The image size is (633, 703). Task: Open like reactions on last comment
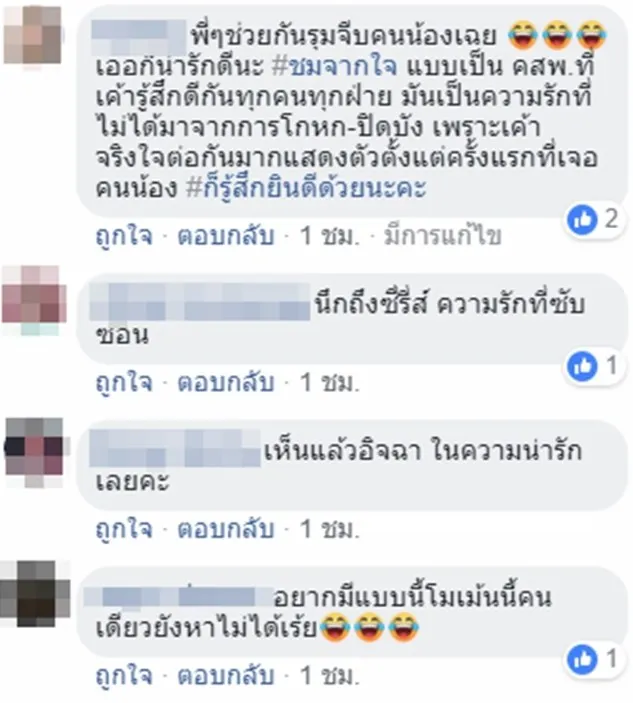594,660
